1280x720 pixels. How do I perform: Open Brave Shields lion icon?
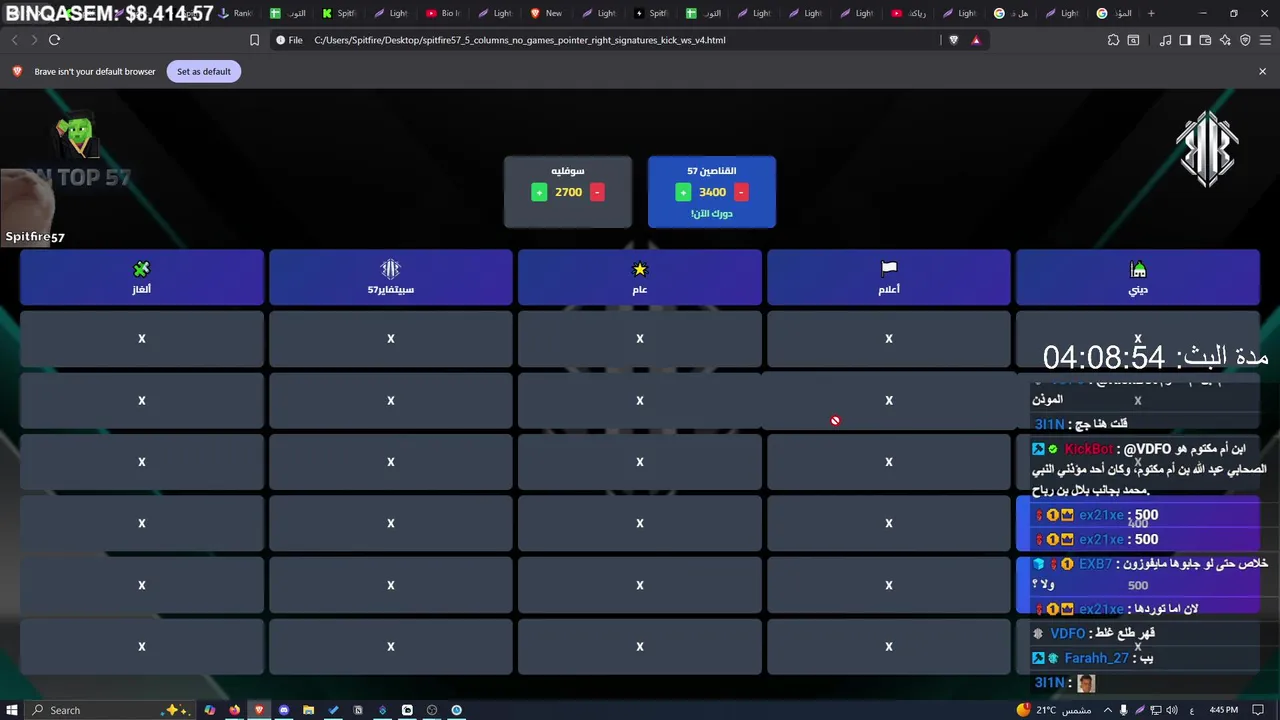pyautogui.click(x=953, y=40)
